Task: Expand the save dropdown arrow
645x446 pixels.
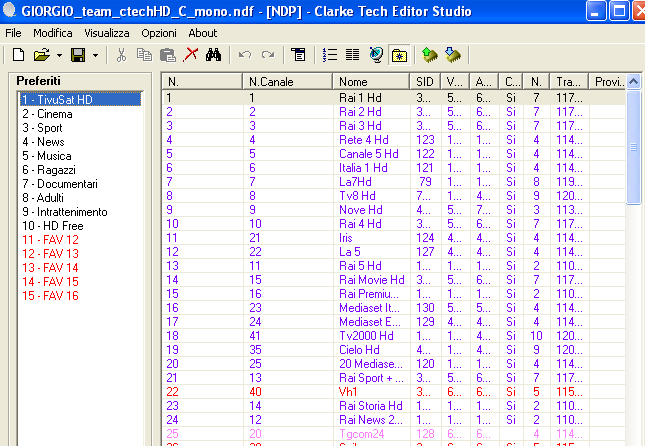Action: (x=95, y=55)
